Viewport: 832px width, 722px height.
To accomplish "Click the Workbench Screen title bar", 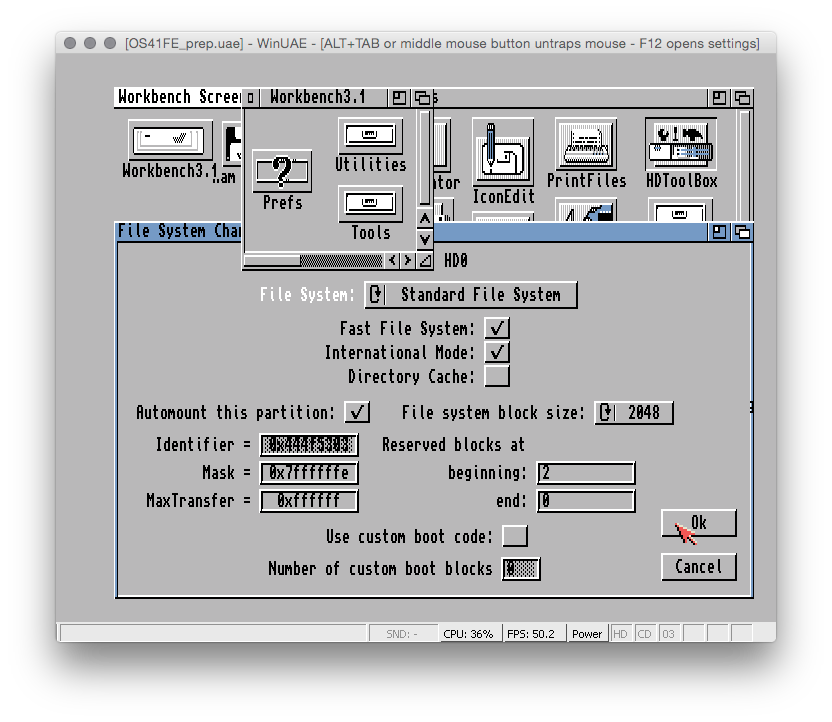I will coord(178,98).
